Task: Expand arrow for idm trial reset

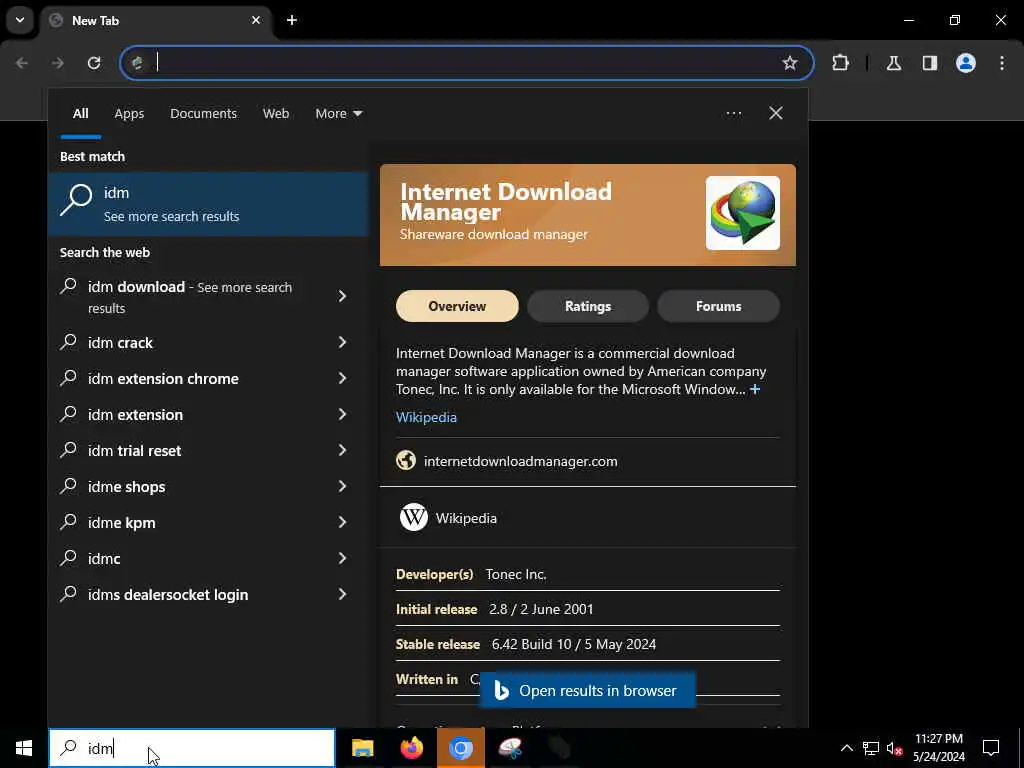Action: point(342,450)
